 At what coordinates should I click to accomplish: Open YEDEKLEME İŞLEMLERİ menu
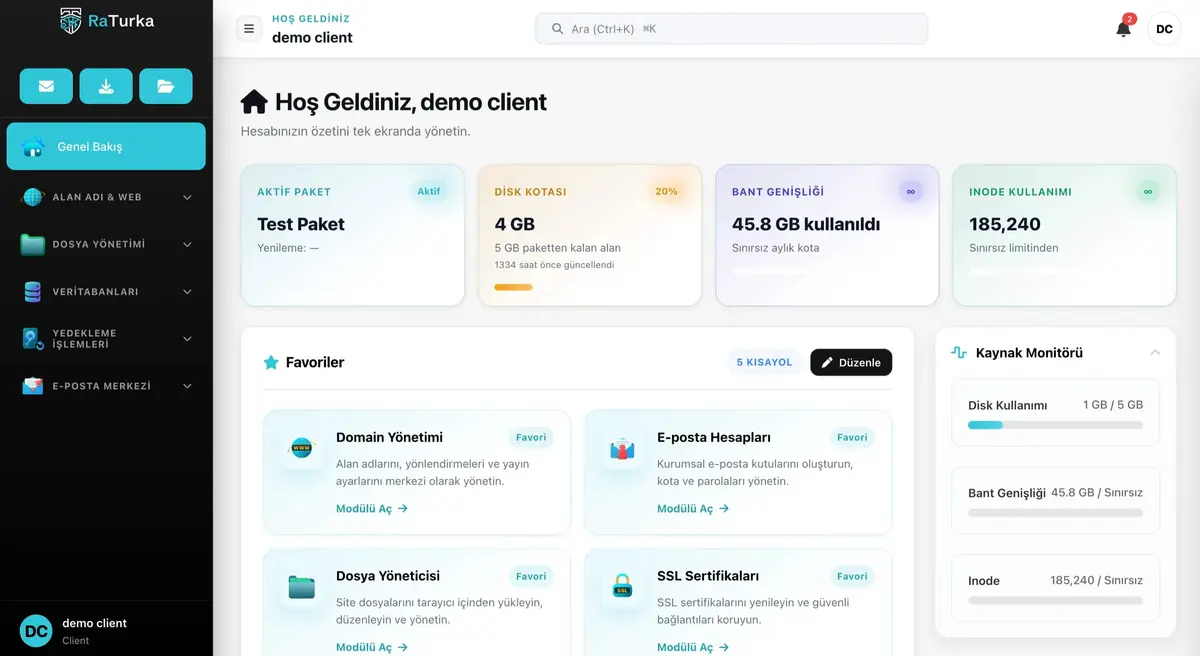coord(106,338)
